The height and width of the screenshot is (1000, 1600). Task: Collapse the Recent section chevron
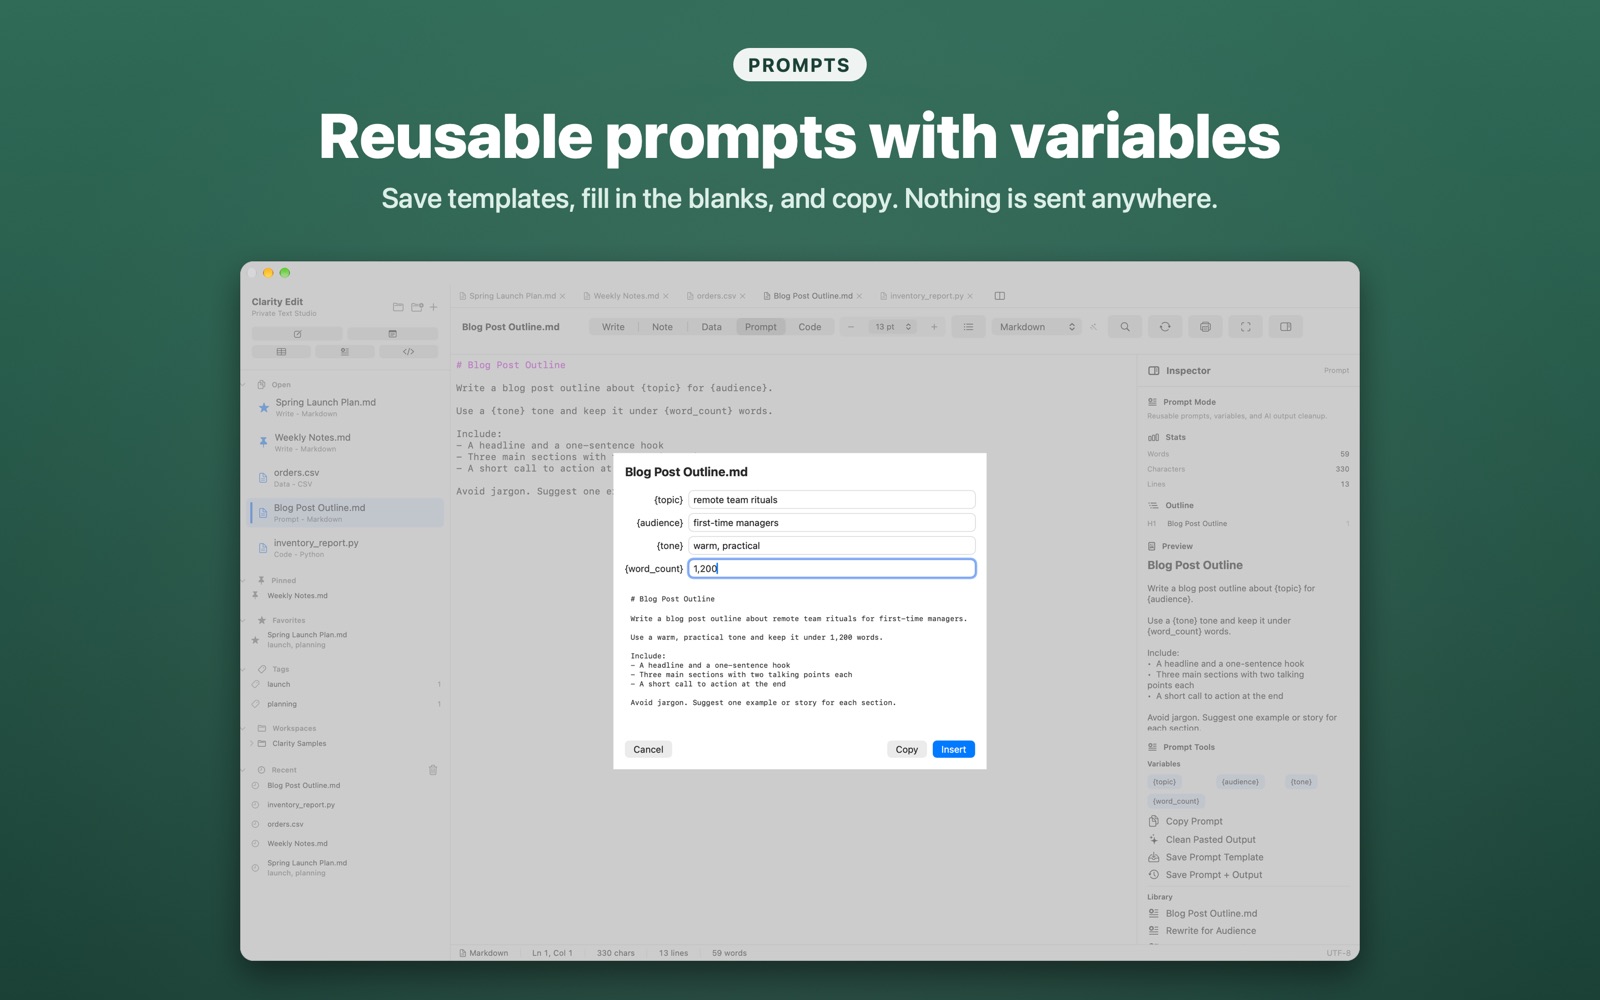[243, 770]
